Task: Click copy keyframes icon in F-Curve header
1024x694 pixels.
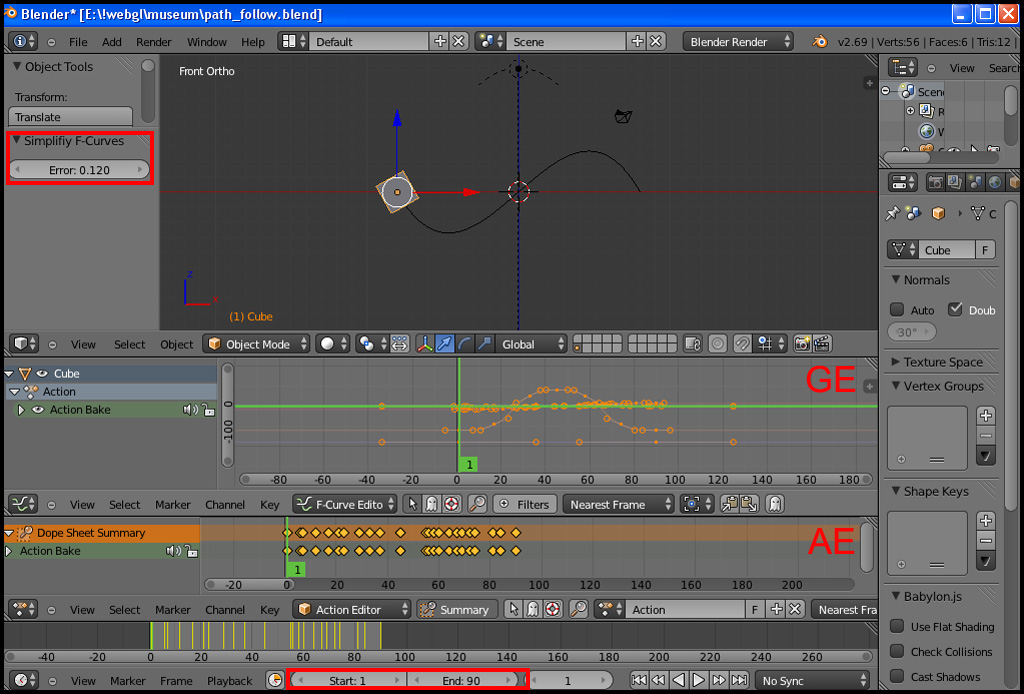Action: tap(729, 504)
